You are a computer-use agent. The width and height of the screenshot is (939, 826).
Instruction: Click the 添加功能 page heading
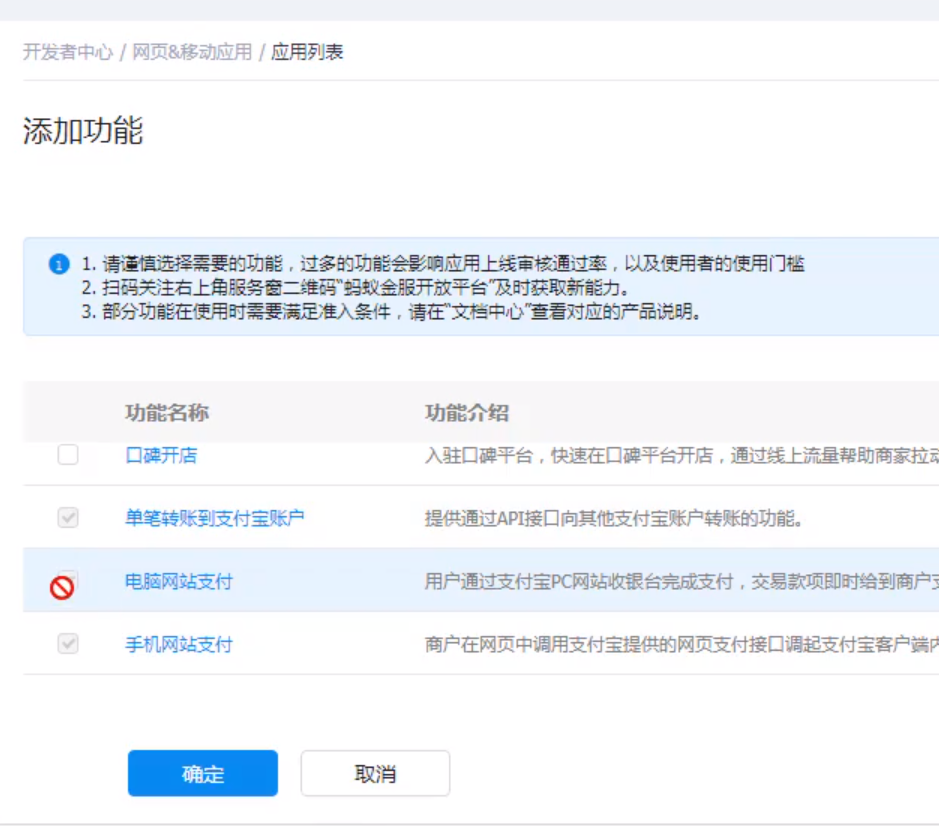[x=83, y=131]
